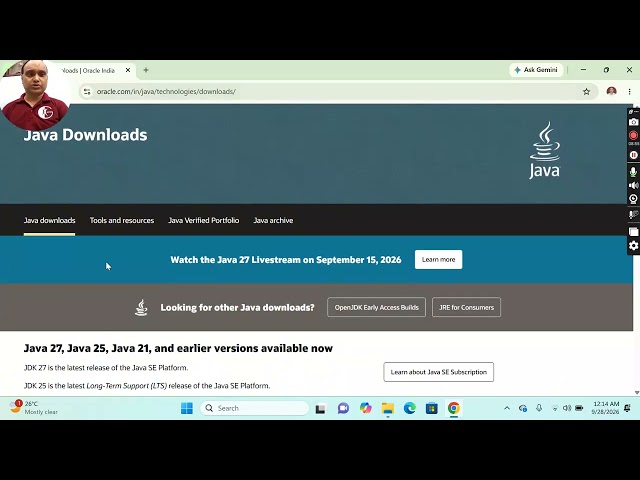The width and height of the screenshot is (640, 480).
Task: Click the taskbar Search box
Action: (x=254, y=408)
